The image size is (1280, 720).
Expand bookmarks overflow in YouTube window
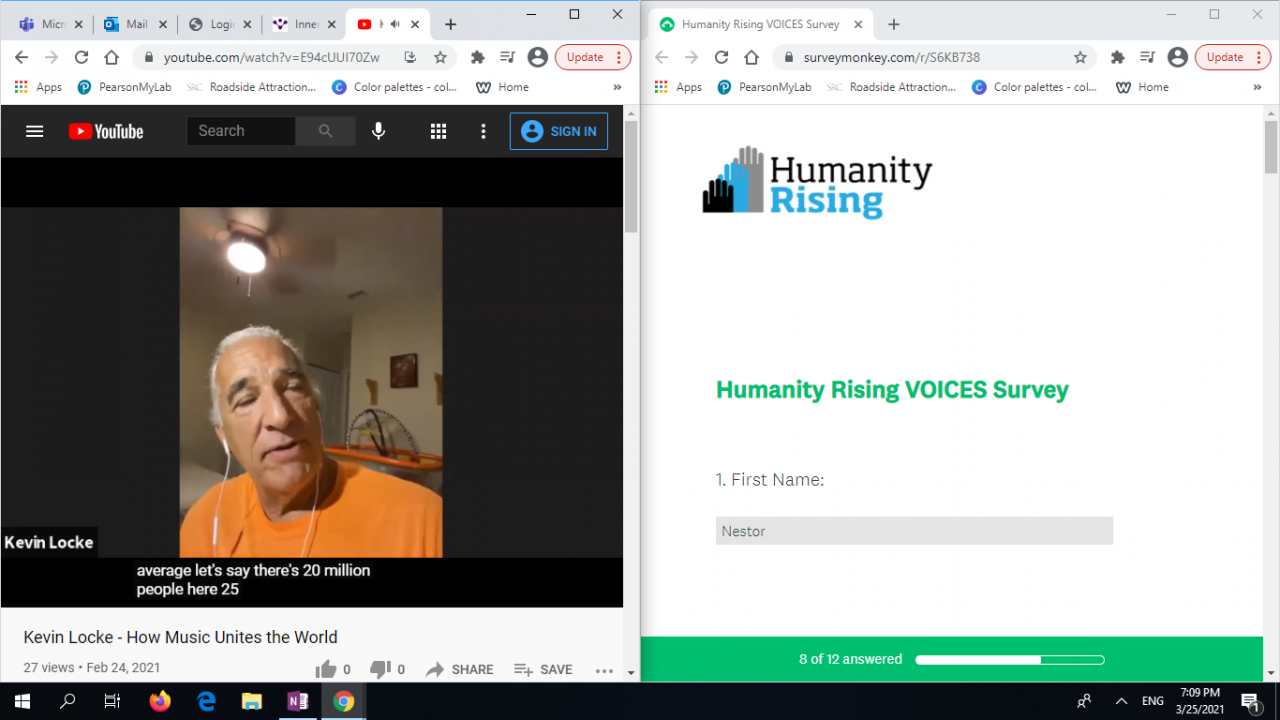tap(617, 87)
